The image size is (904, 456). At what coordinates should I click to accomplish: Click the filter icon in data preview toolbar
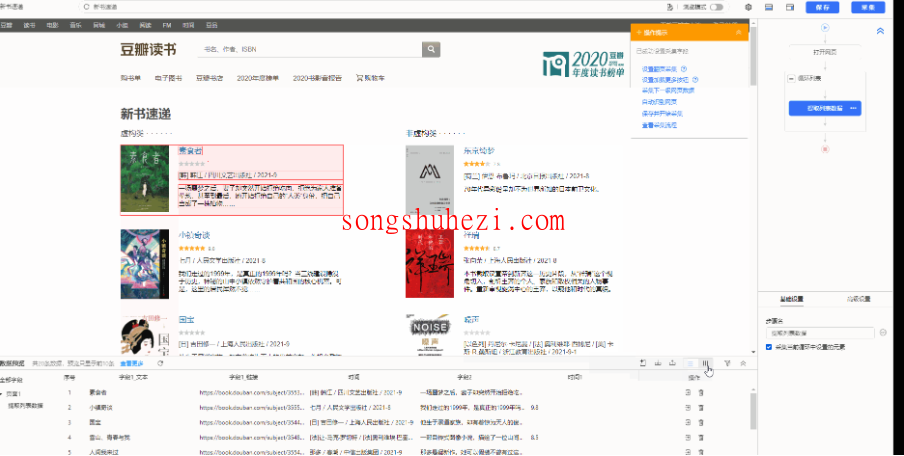728,363
